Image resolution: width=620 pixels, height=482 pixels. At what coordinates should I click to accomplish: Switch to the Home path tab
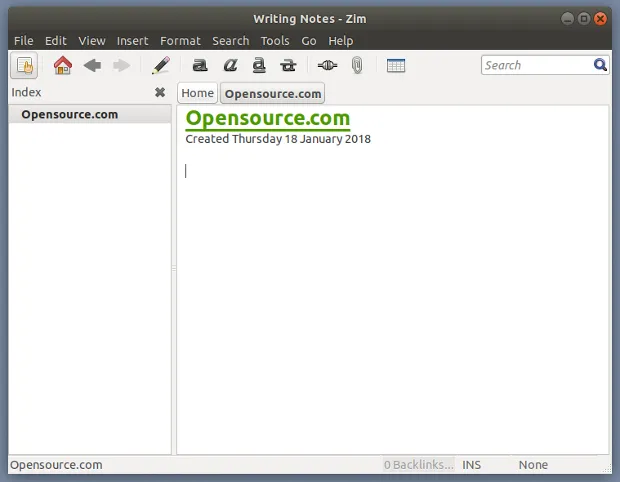pos(198,93)
